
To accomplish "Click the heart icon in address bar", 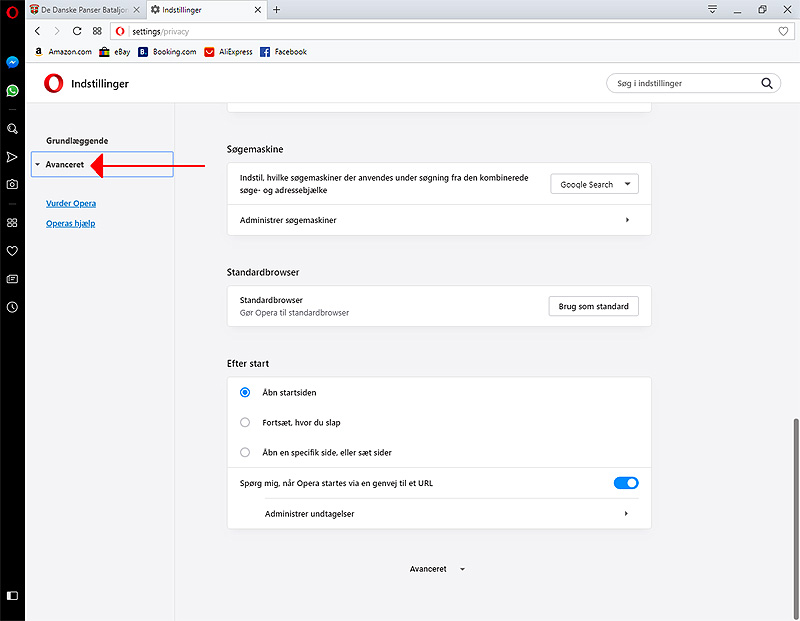I will [783, 31].
